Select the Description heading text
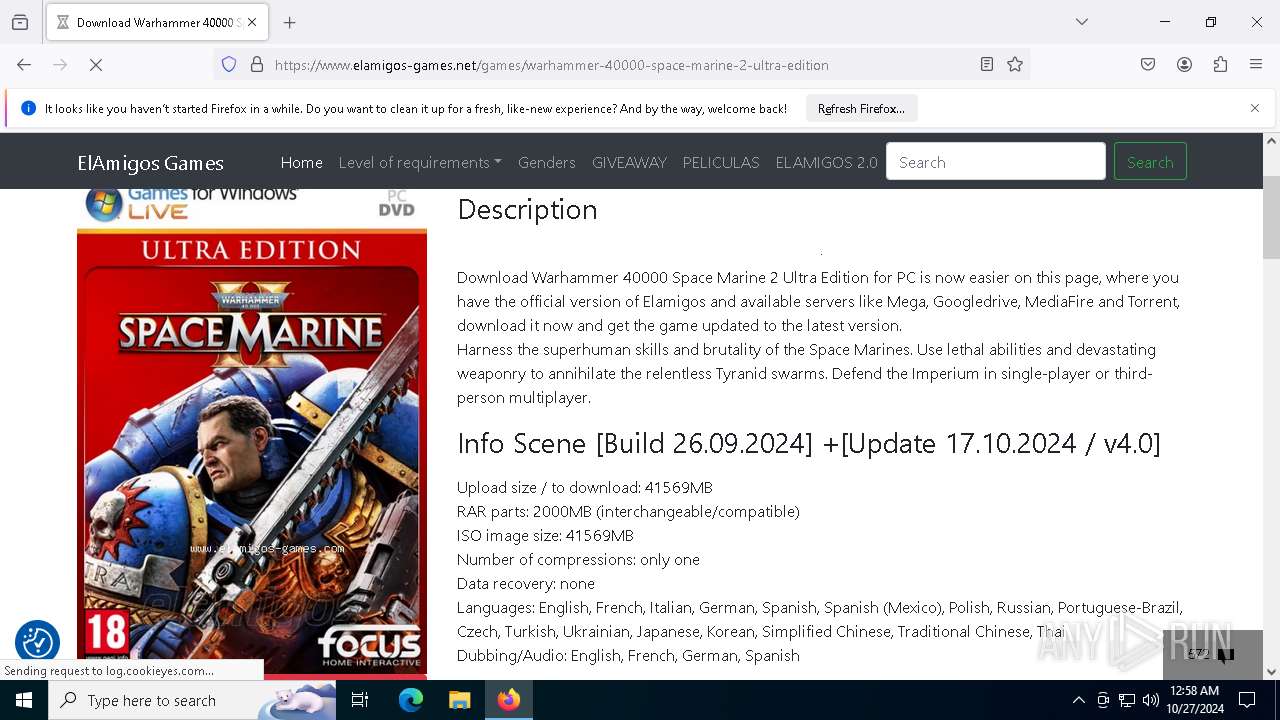 (527, 209)
